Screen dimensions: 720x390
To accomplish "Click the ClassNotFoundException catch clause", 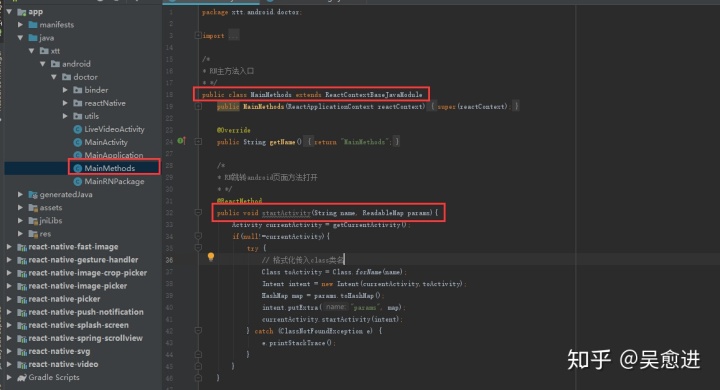I will pyautogui.click(x=318, y=331).
